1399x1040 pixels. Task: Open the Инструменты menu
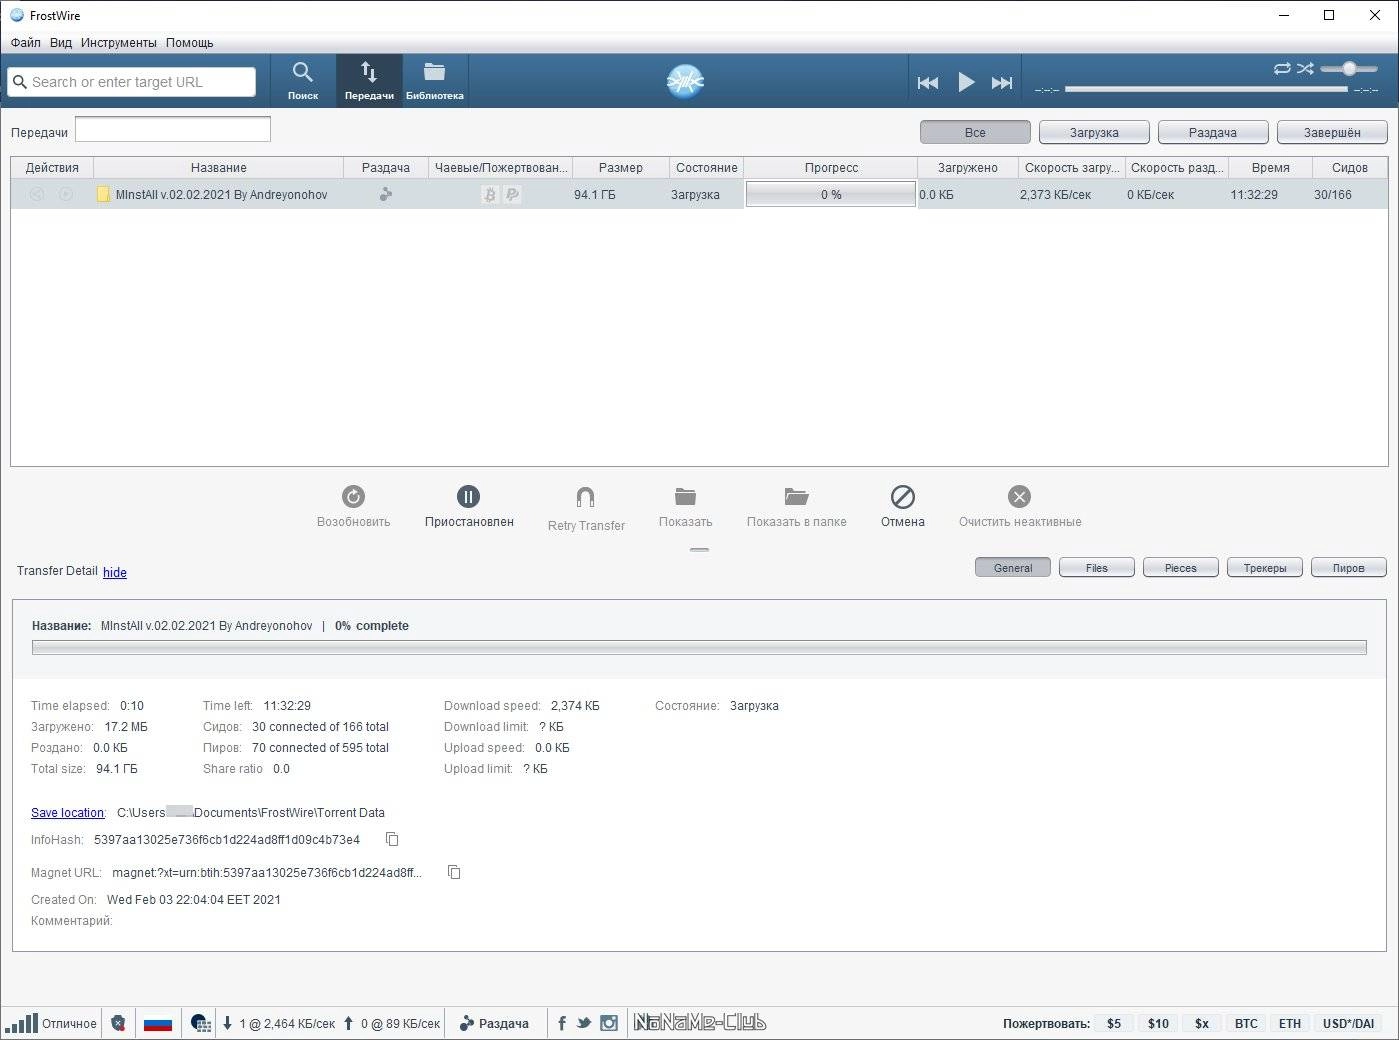pyautogui.click(x=119, y=43)
